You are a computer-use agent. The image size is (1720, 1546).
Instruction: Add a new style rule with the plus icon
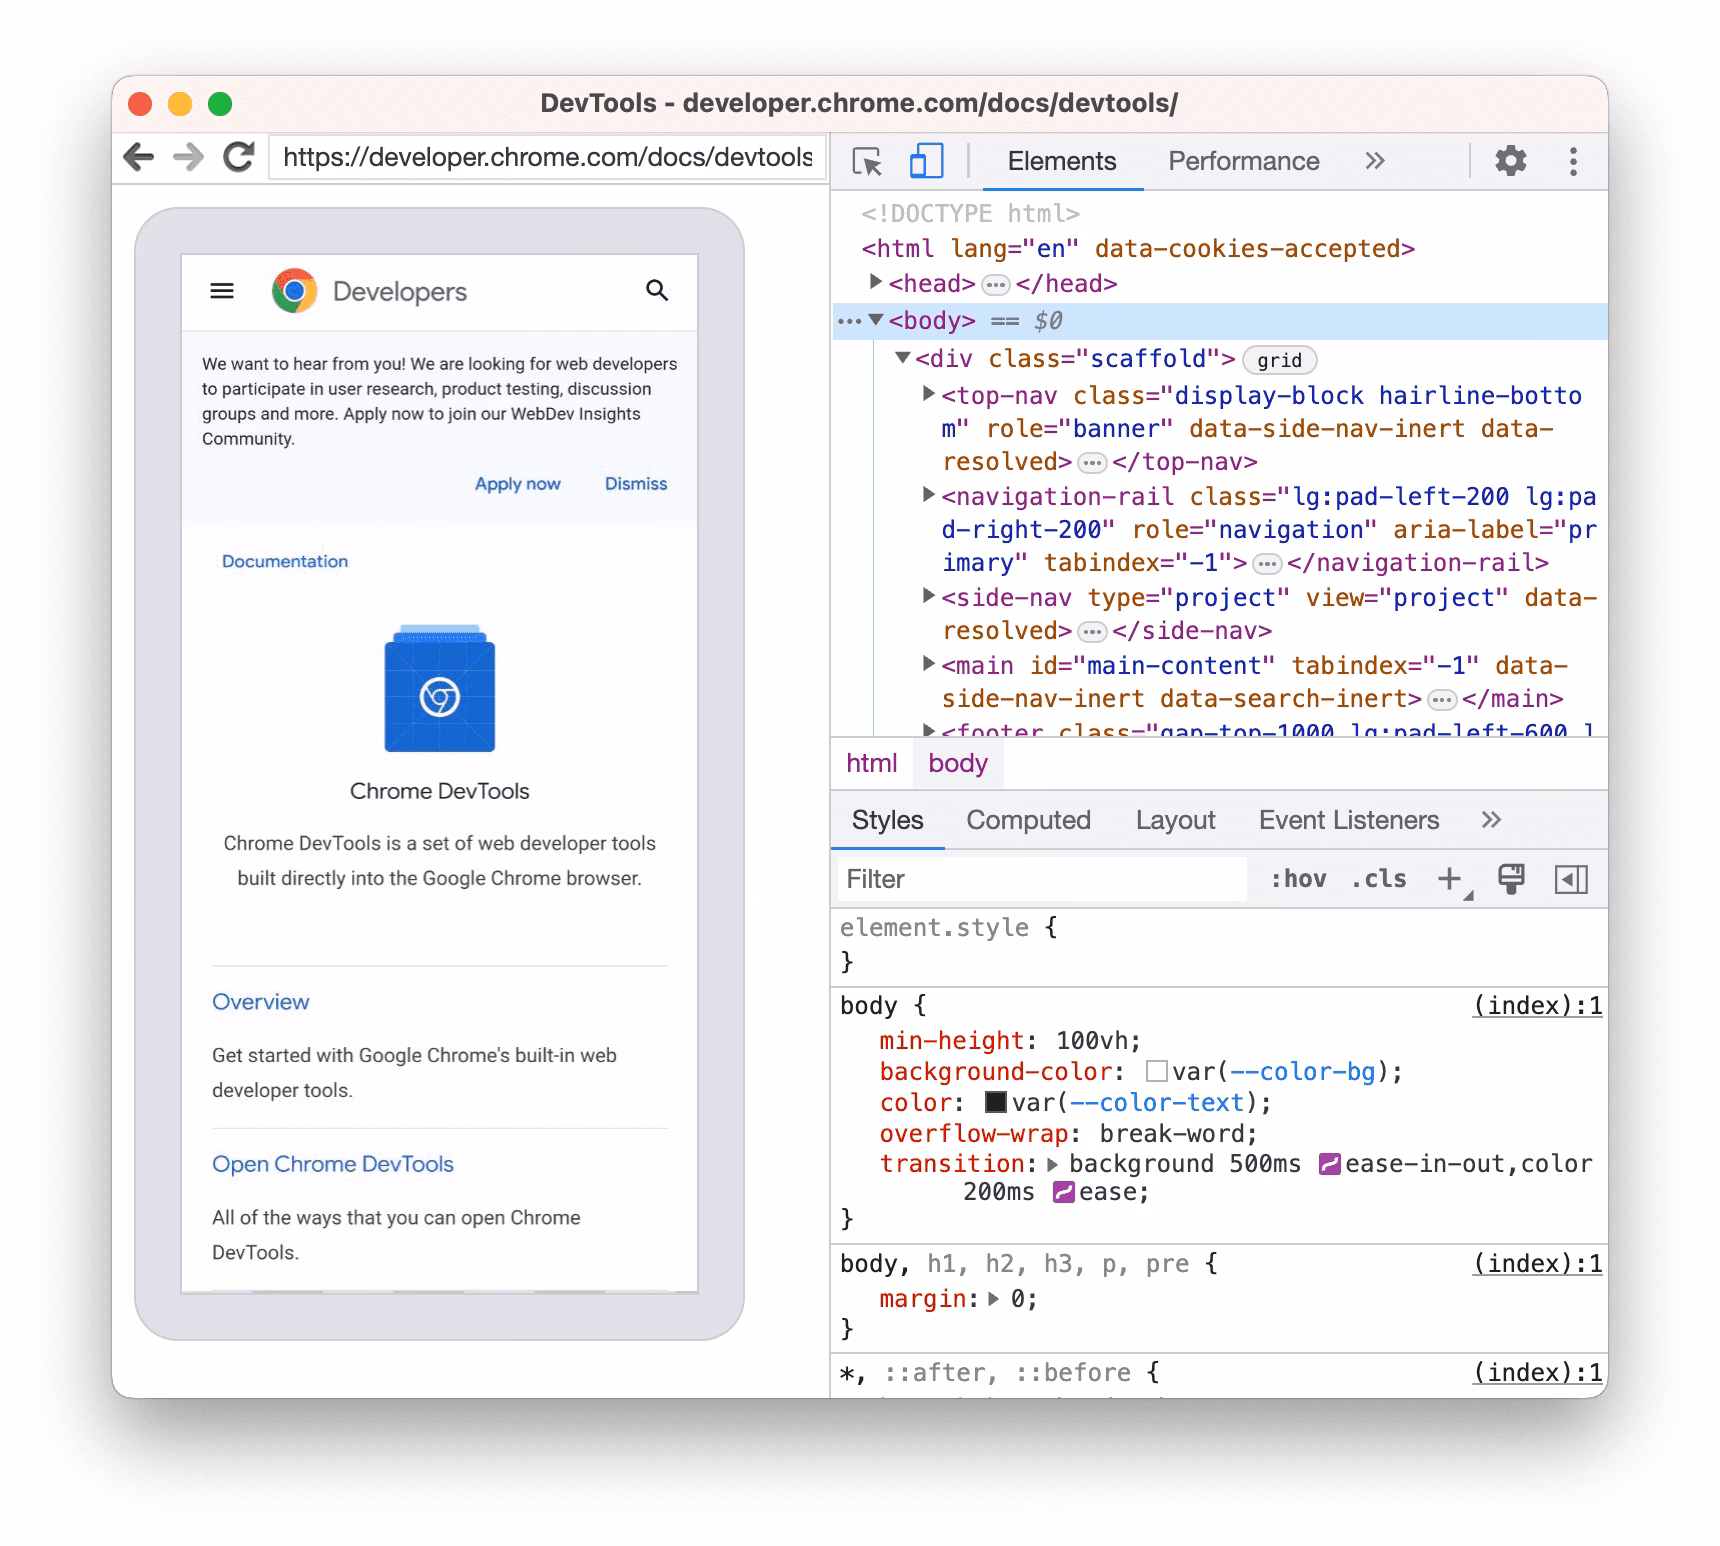pyautogui.click(x=1448, y=879)
